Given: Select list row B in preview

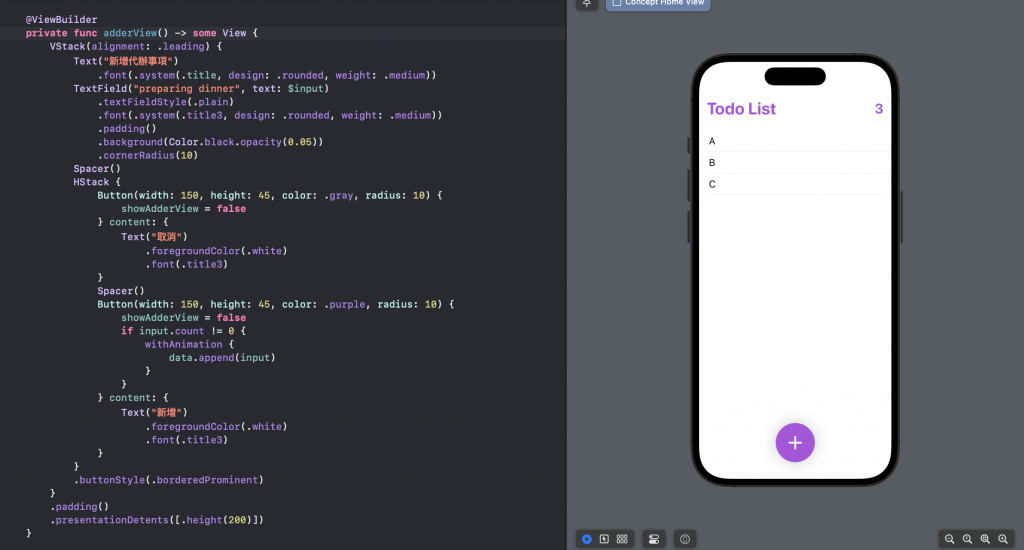Looking at the screenshot, I should (x=795, y=163).
